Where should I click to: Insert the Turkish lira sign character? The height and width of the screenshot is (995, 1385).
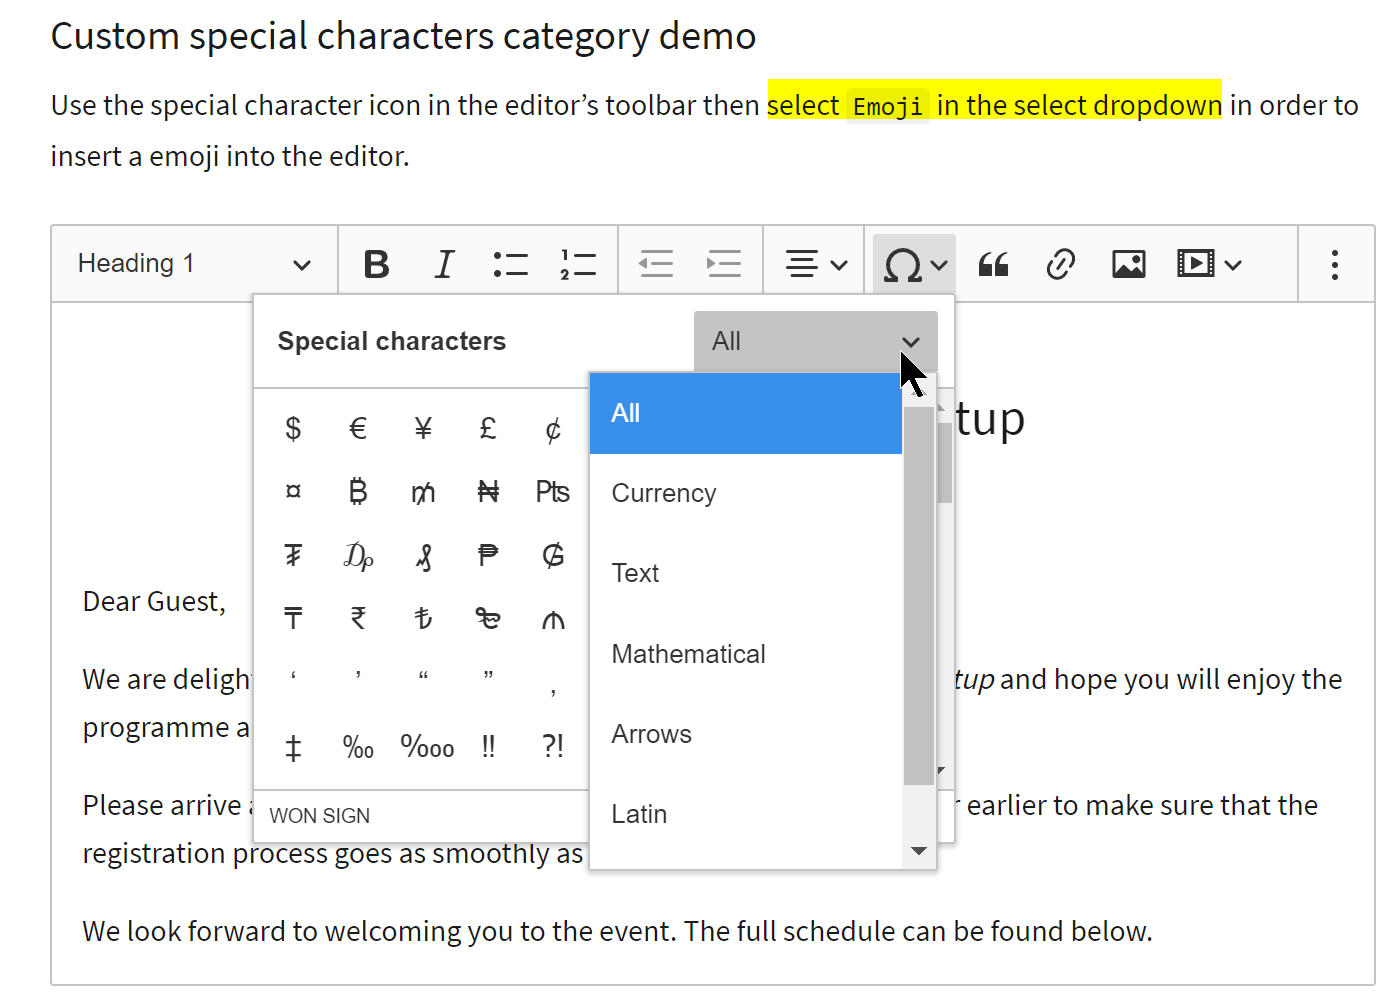point(423,618)
